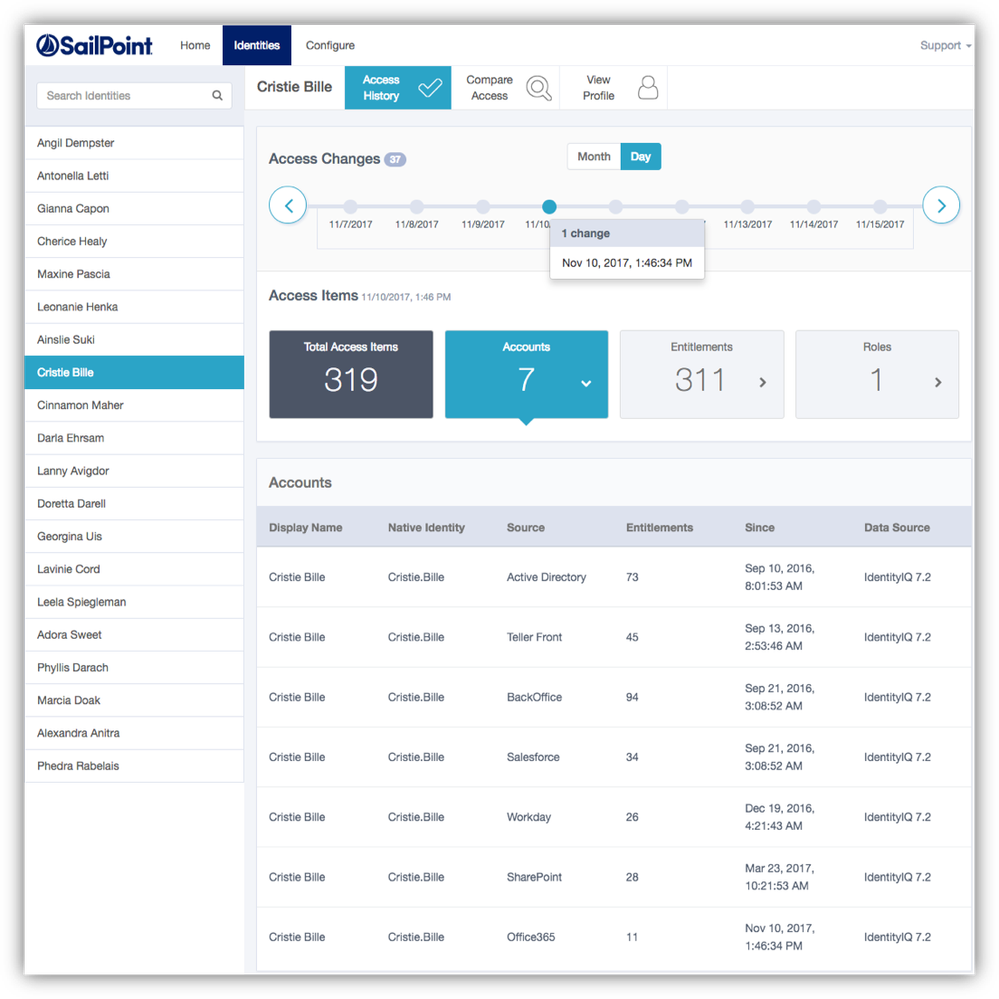This screenshot has width=999, height=999.
Task: Click the Compare Access magnifier icon
Action: [539, 88]
